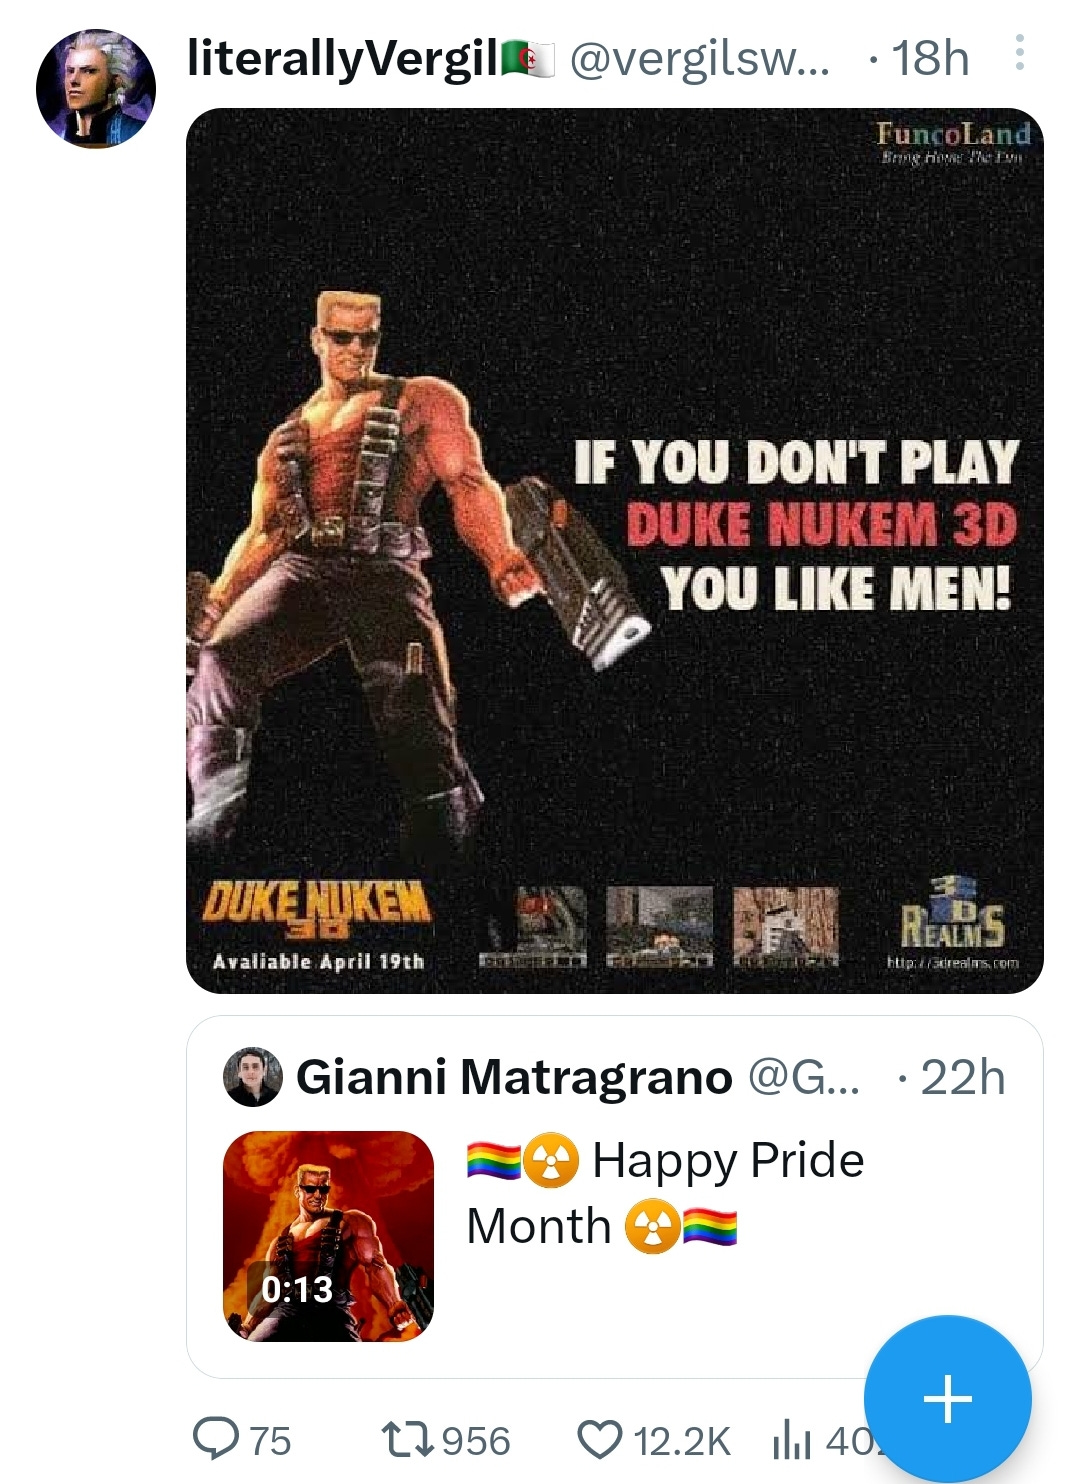Viewport: 1080px width, 1484px height.
Task: Tap the literallyVergil display name
Action: [x=343, y=59]
